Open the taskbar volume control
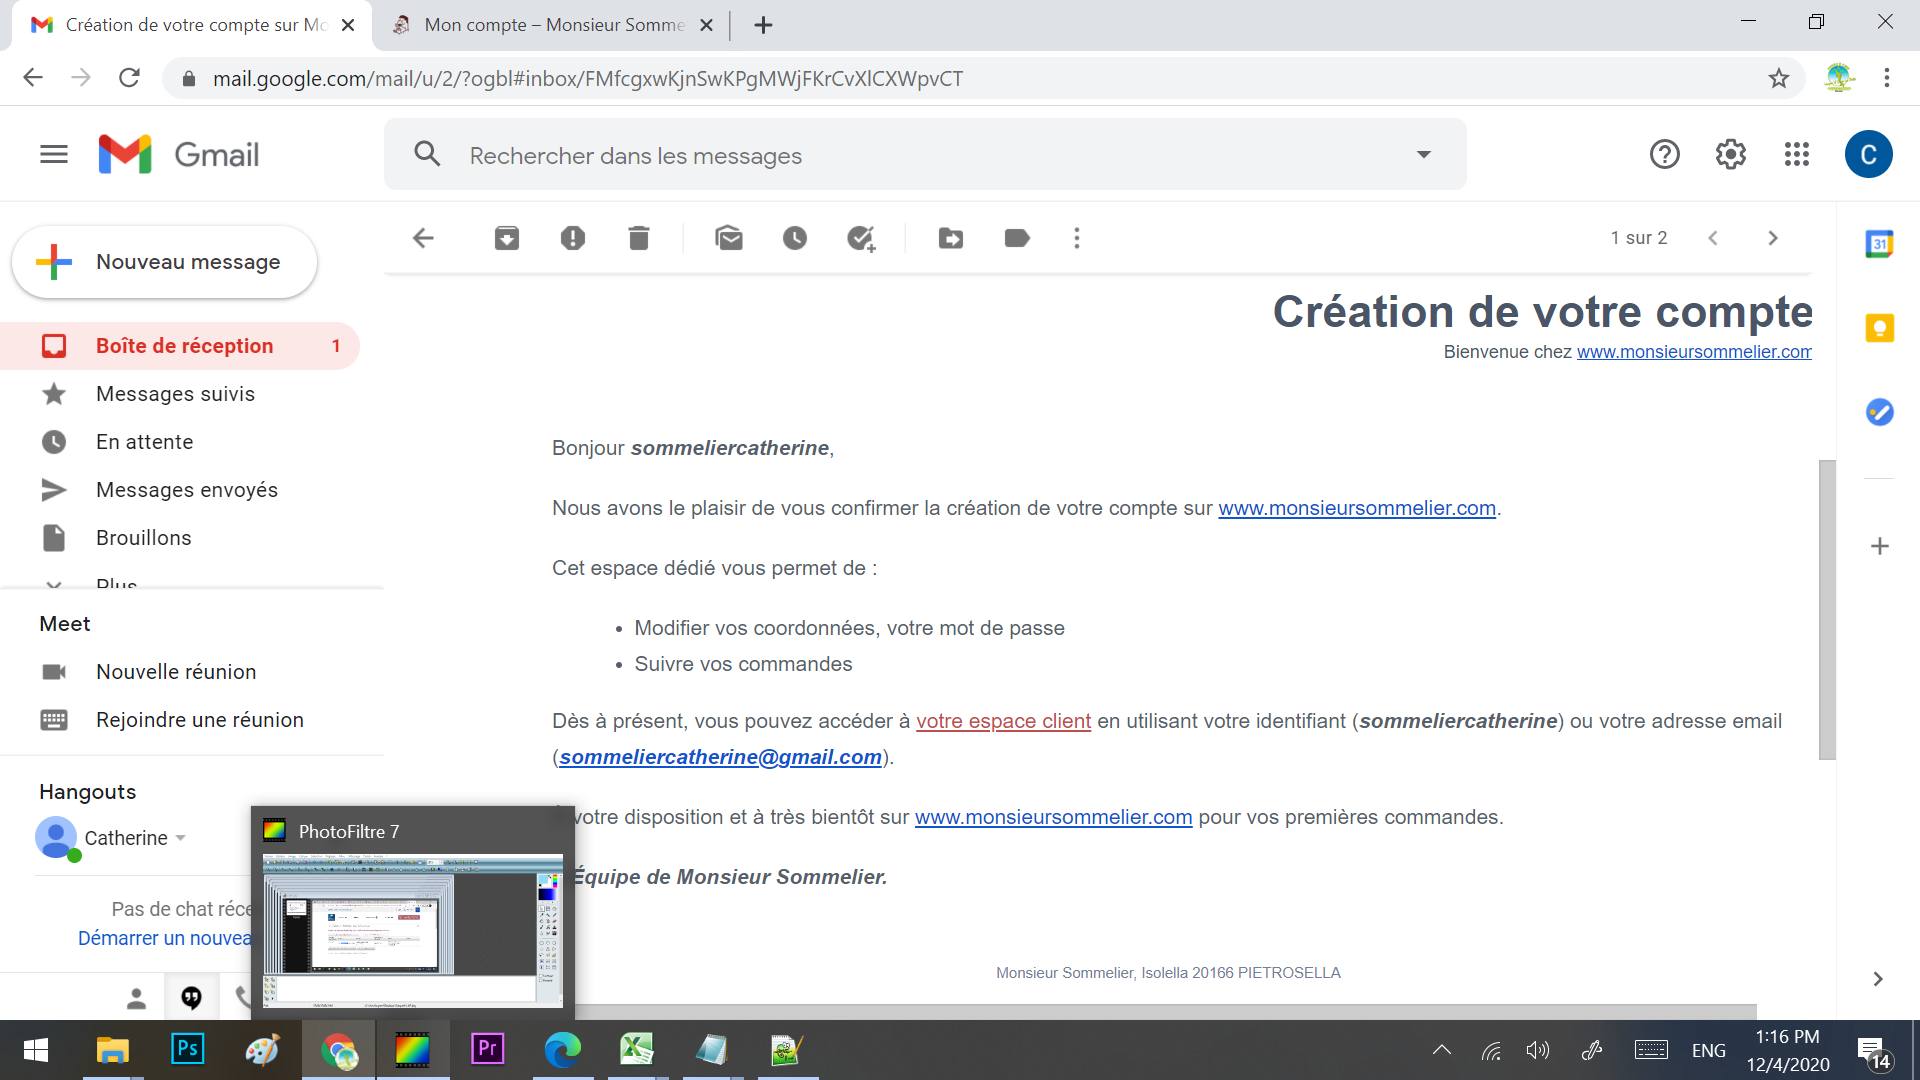This screenshot has height=1080, width=1920. [1538, 1050]
